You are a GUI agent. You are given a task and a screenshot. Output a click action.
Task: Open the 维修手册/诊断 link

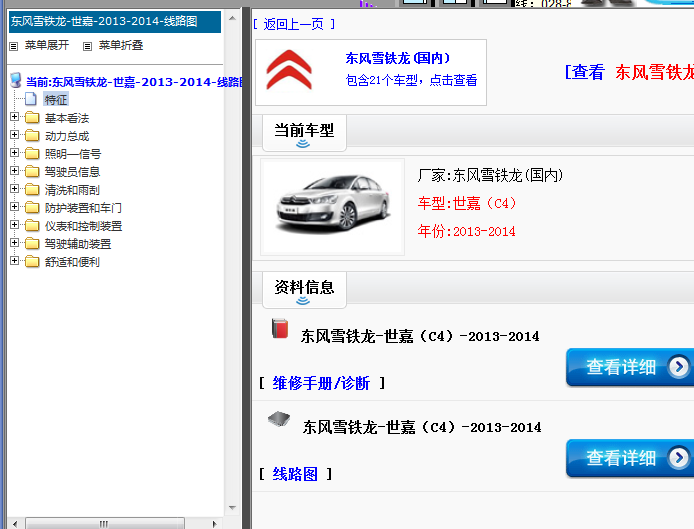pyautogui.click(x=321, y=383)
